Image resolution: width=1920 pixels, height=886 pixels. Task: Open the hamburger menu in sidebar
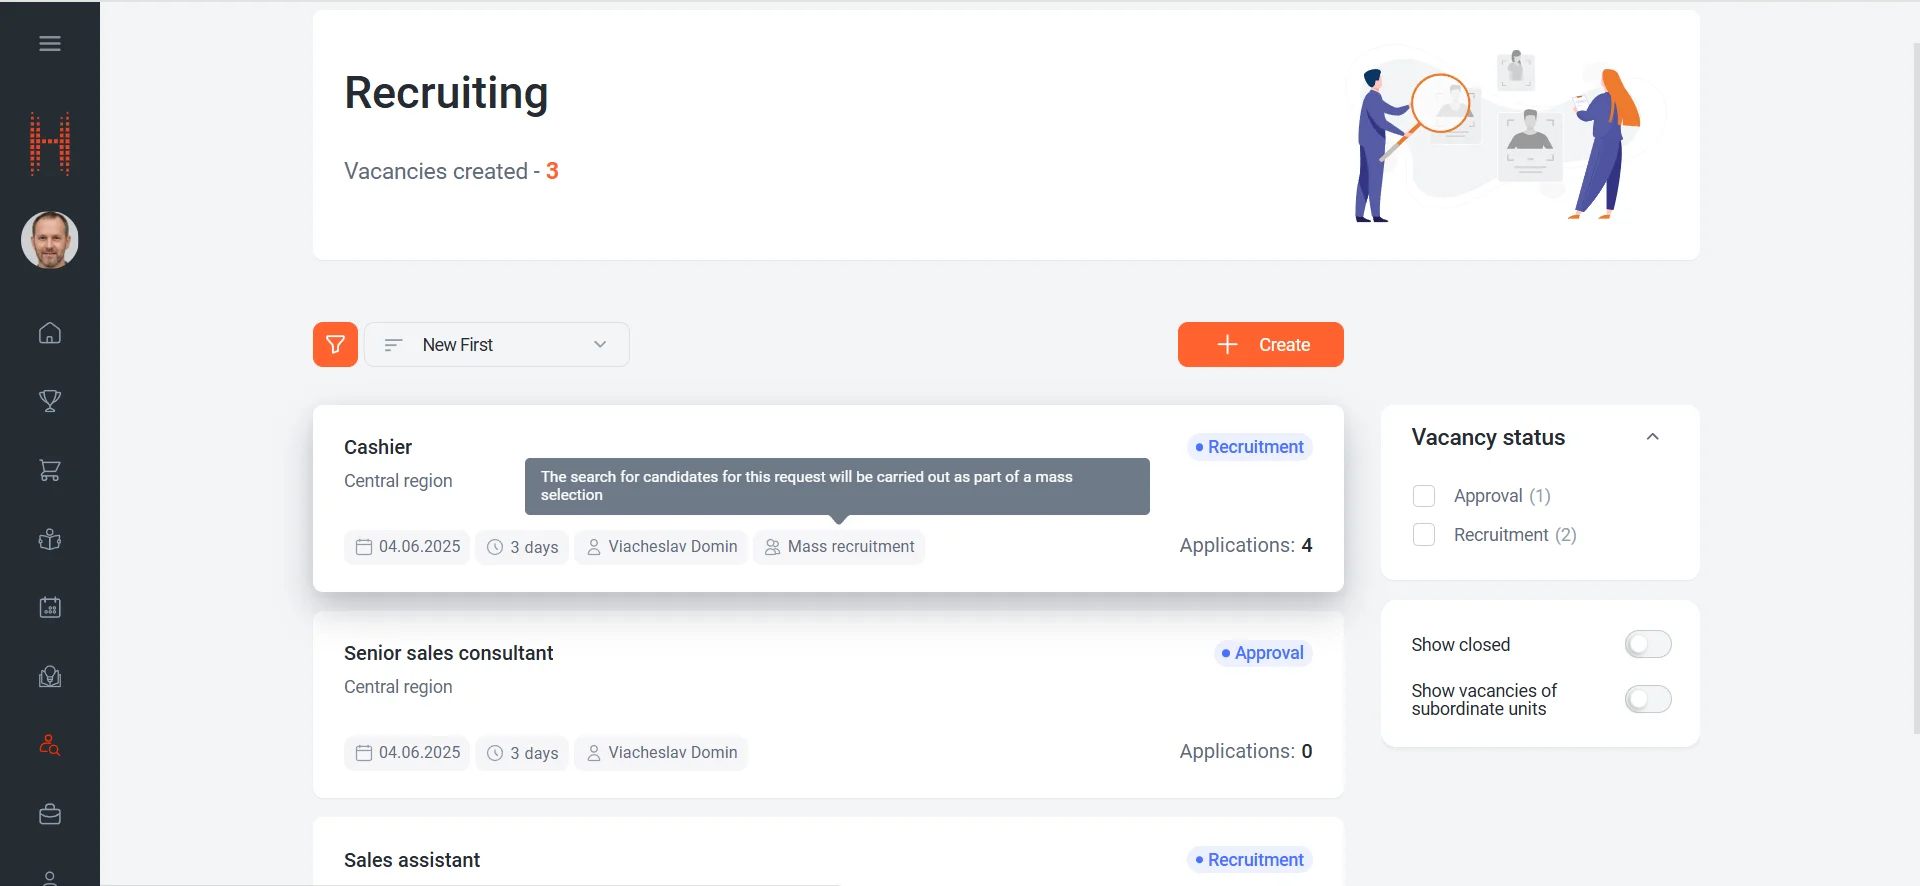[50, 44]
